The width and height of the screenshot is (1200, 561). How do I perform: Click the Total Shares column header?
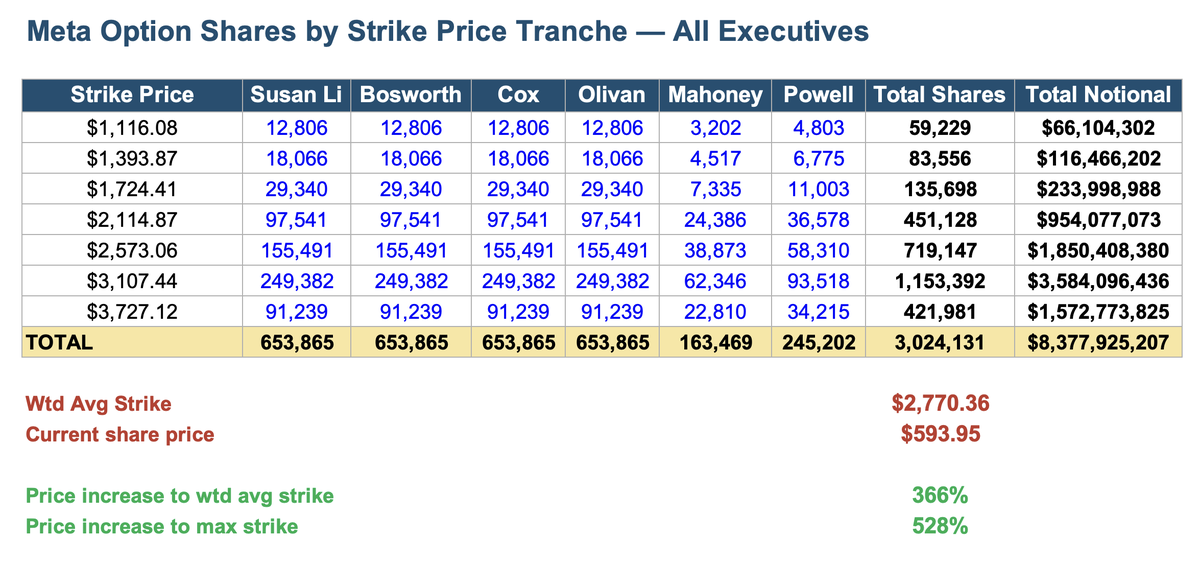939,95
